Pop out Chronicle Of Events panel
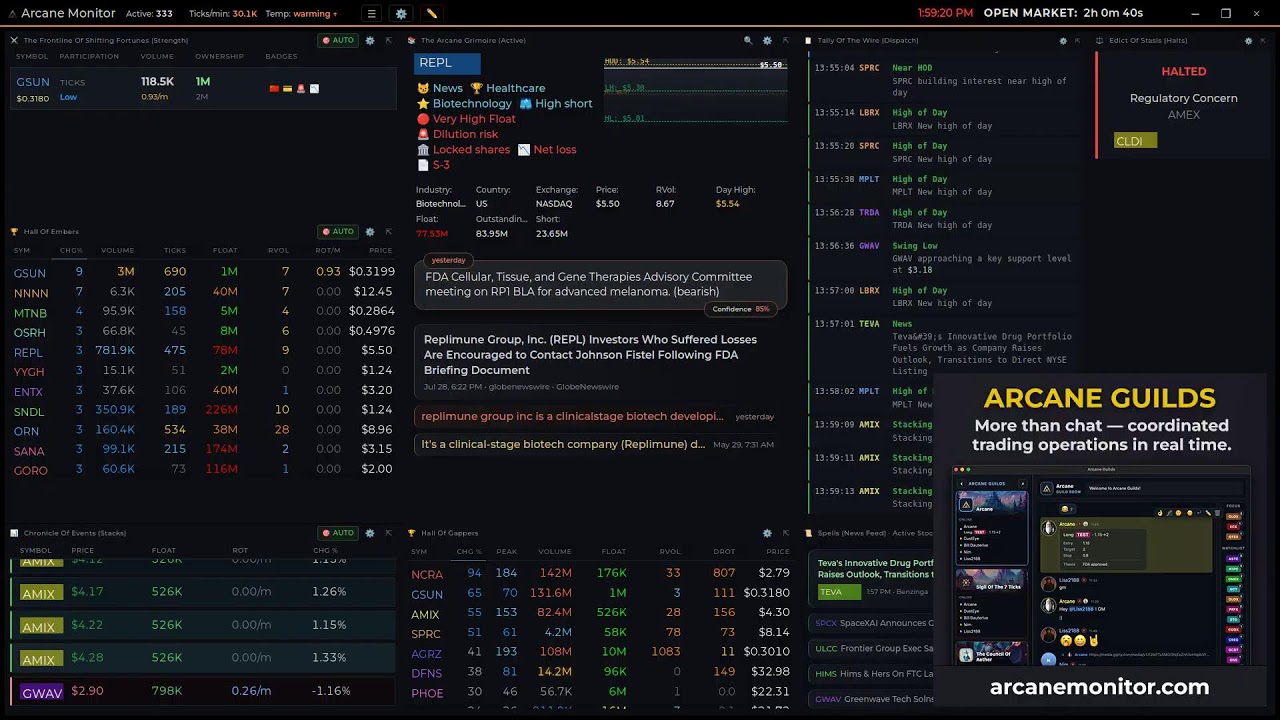This screenshot has height=720, width=1280. pos(388,533)
